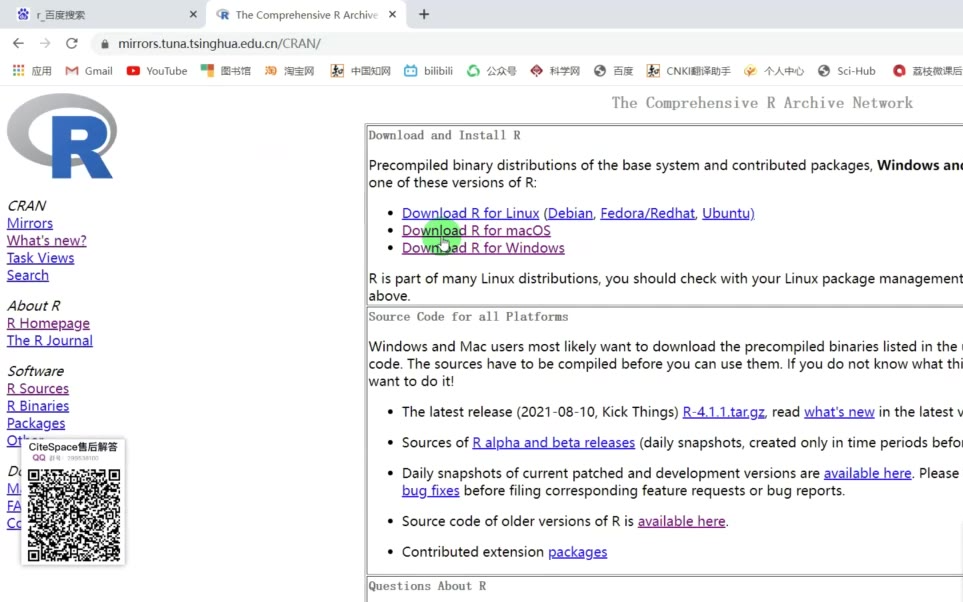This screenshot has height=602, width=963.
Task: Open a new browser tab
Action: coord(424,14)
